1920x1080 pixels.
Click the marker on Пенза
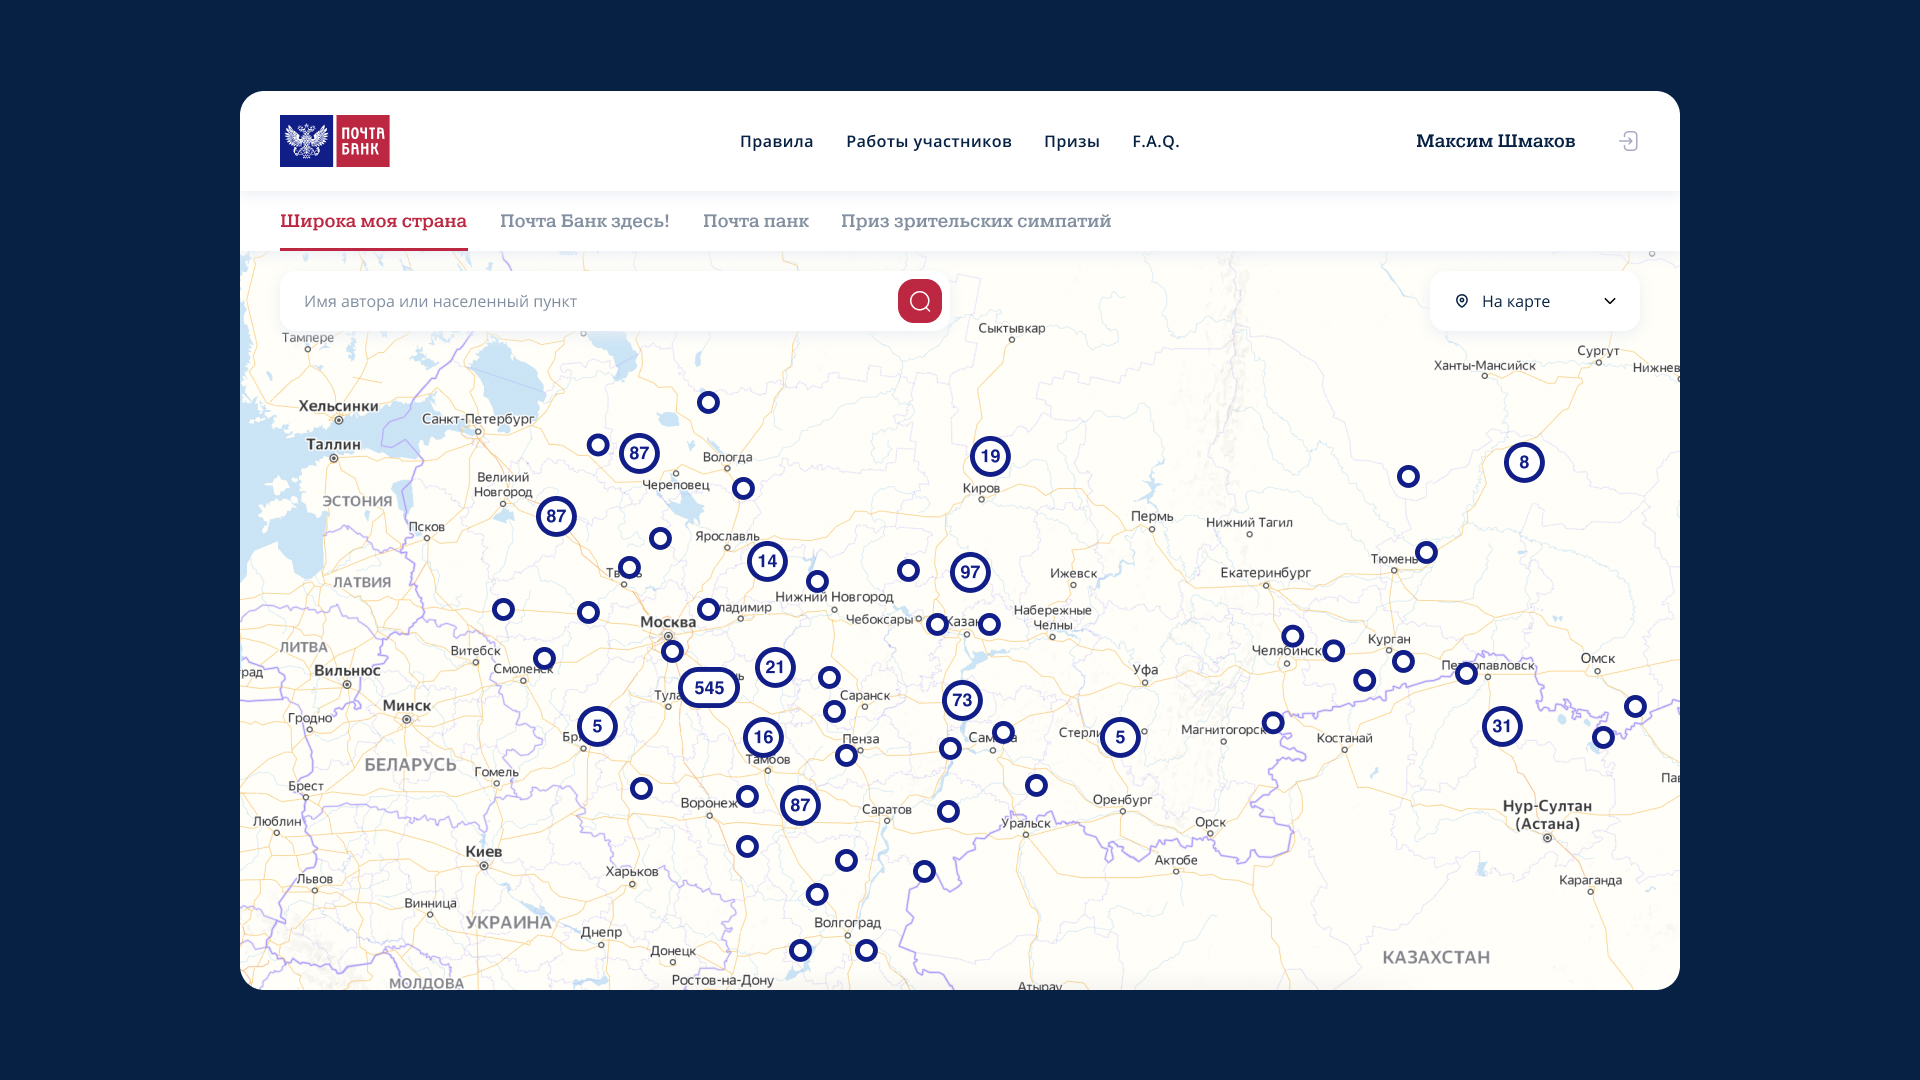(846, 755)
